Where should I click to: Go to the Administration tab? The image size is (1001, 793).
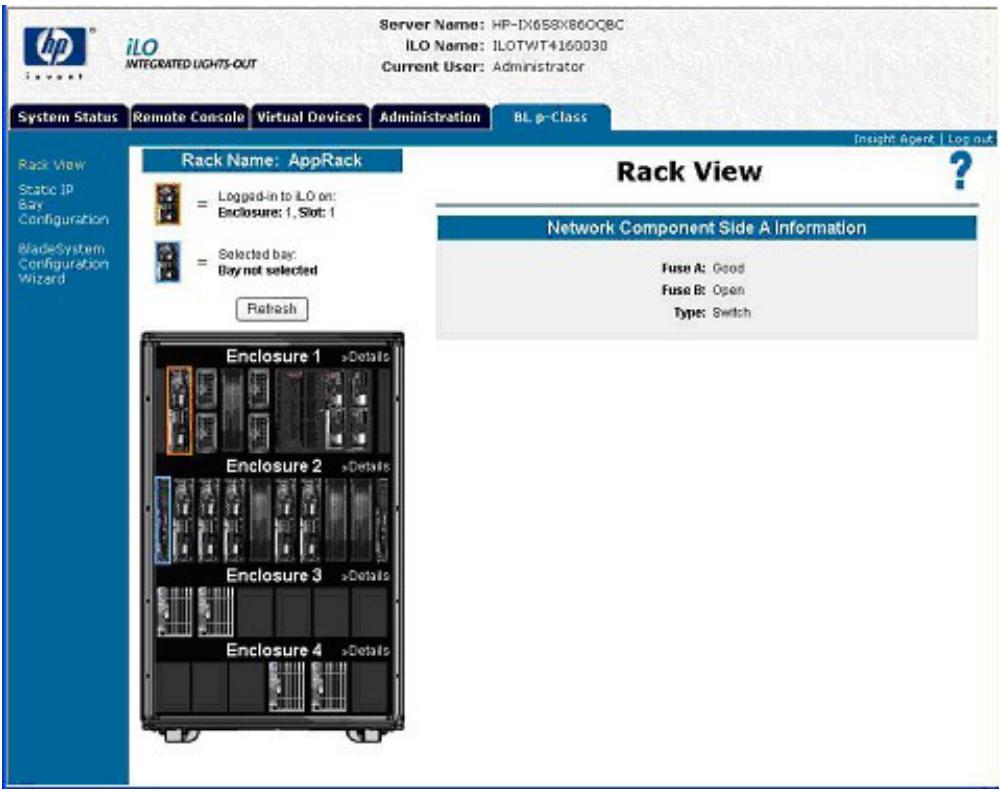(x=430, y=117)
